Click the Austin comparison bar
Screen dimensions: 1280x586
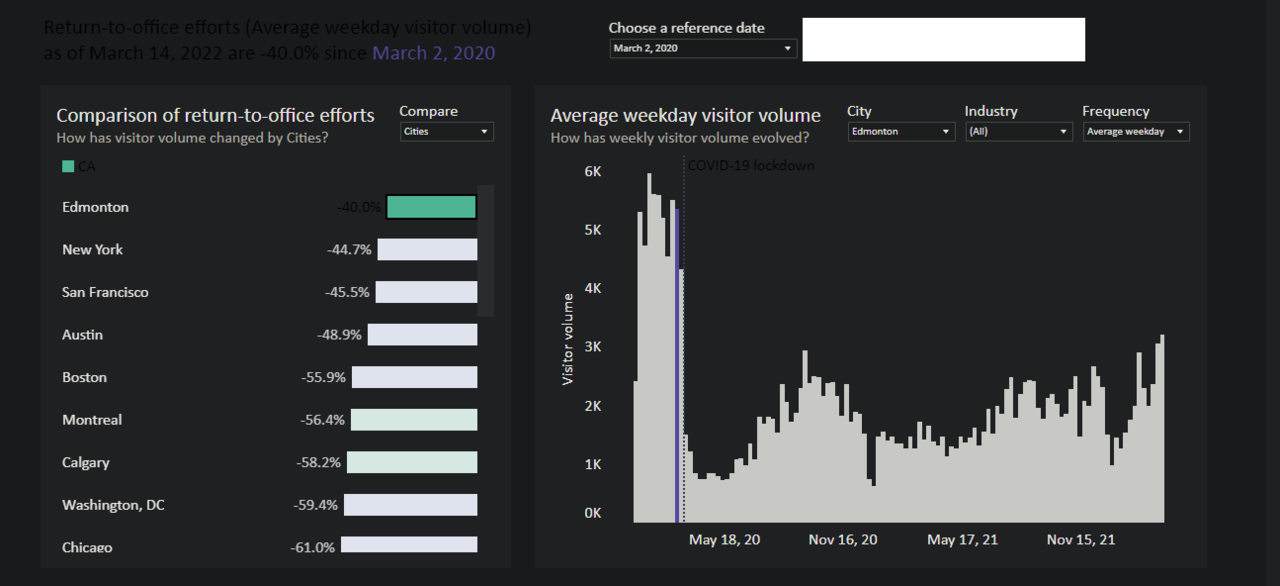click(x=422, y=335)
